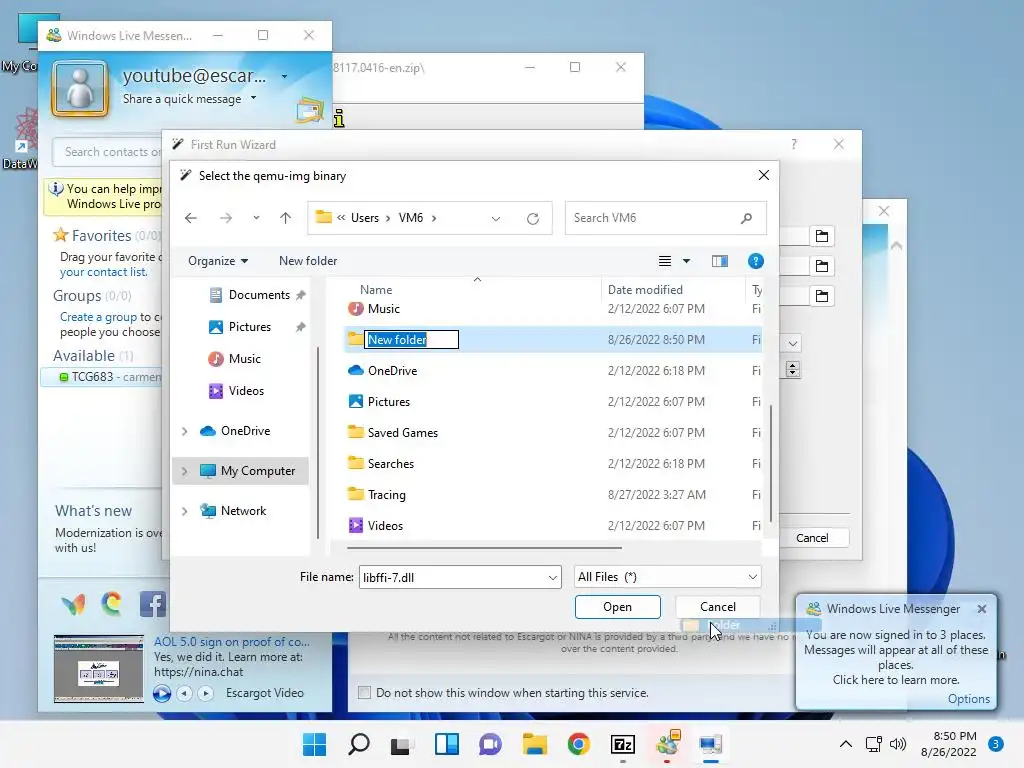The image size is (1024, 768).
Task: Open the Organize dropdown menu
Action: point(217,261)
